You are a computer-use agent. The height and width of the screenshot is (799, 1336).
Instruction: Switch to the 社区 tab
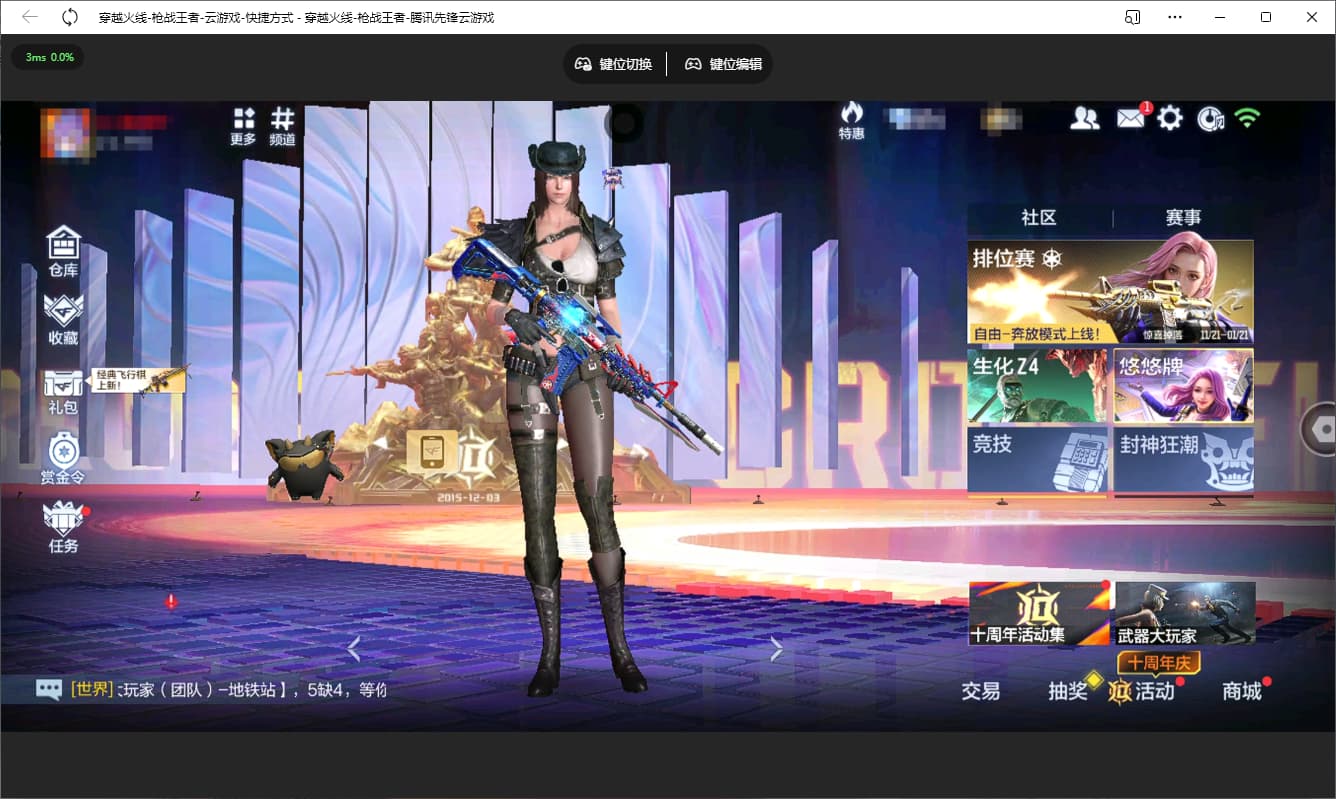[1039, 218]
